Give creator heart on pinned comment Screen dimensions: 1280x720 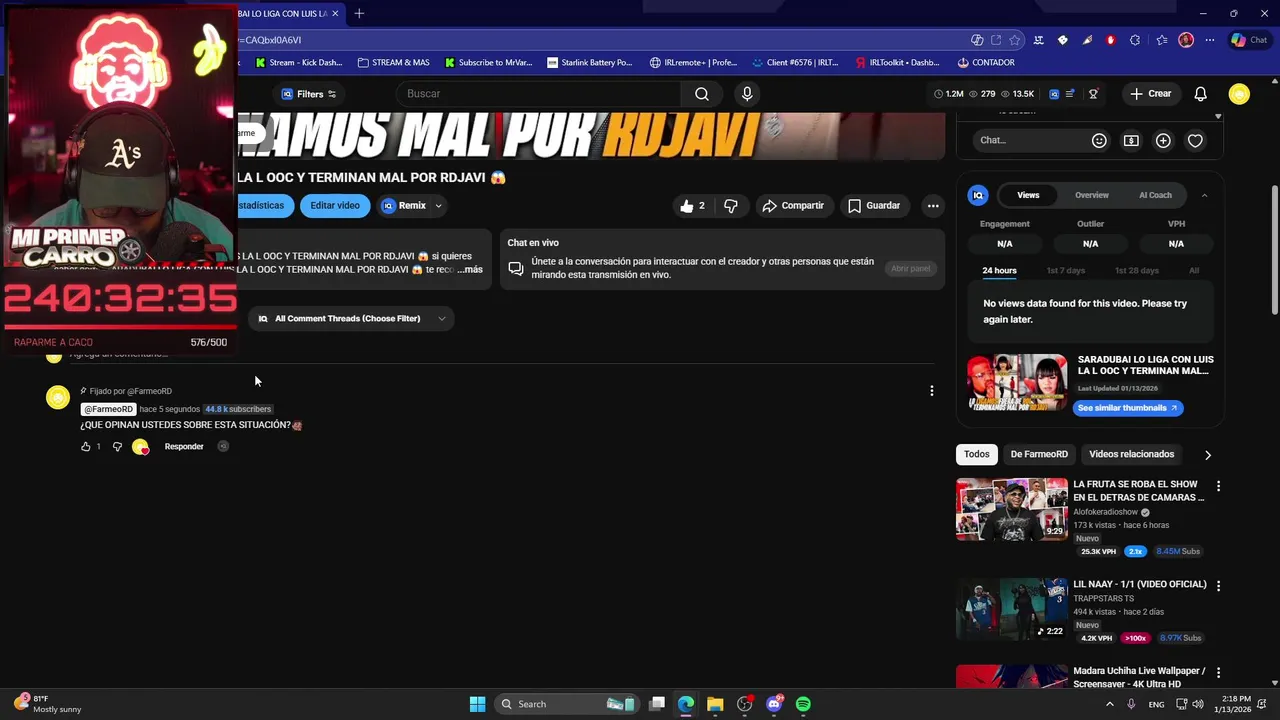tap(141, 447)
